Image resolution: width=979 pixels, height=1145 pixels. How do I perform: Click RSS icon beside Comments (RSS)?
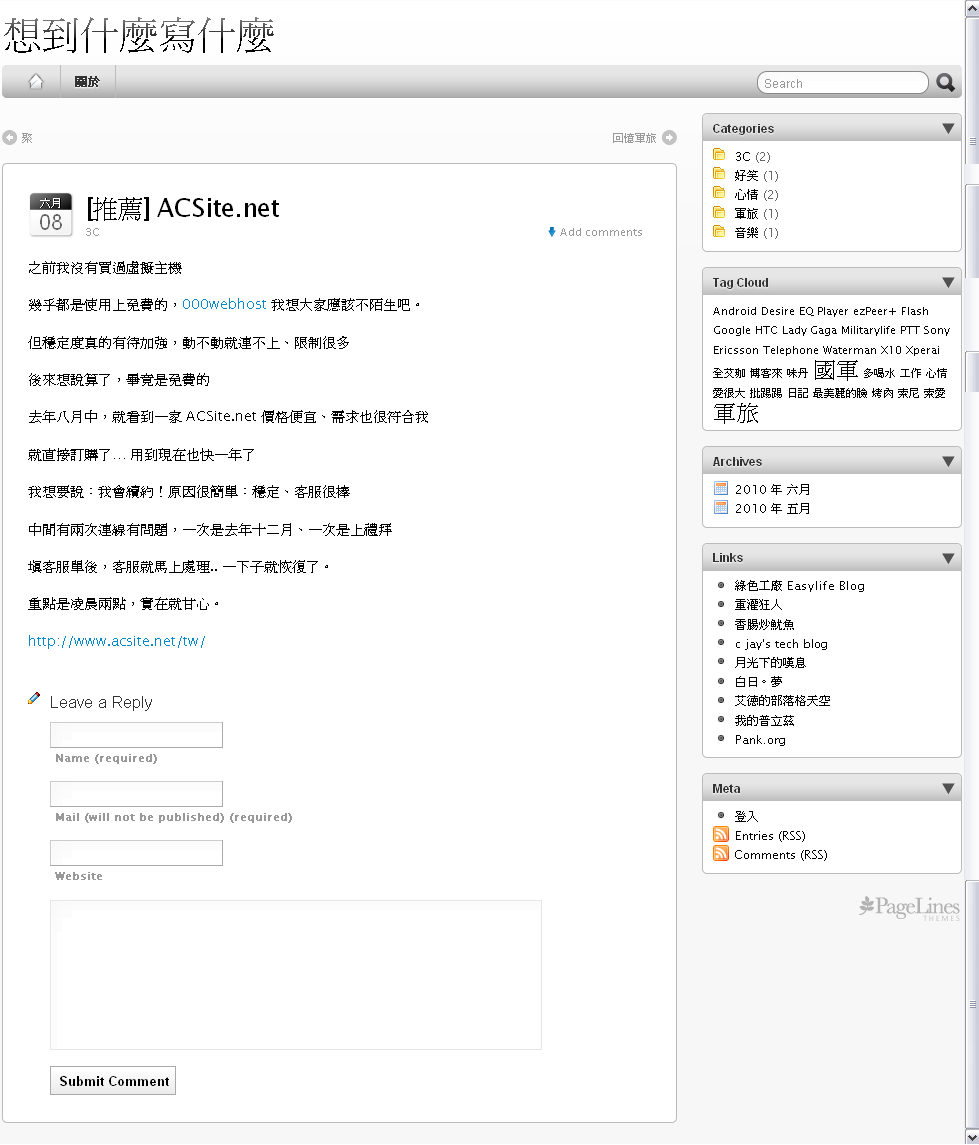(x=721, y=853)
